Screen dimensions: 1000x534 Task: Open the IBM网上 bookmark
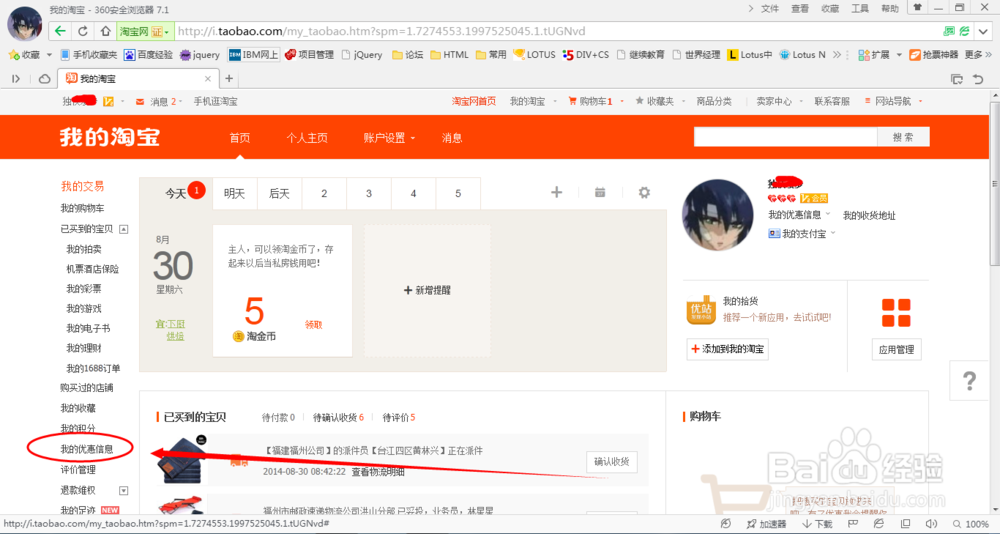(x=253, y=55)
